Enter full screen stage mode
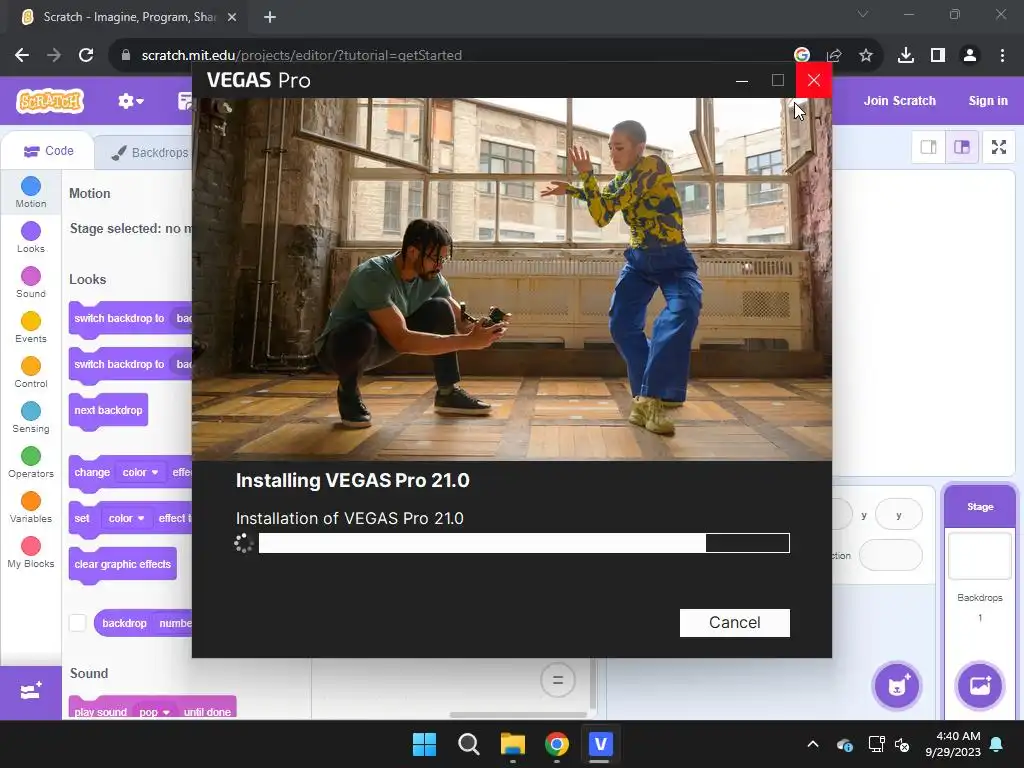Screen dimensions: 1024x768 click(x=999, y=147)
